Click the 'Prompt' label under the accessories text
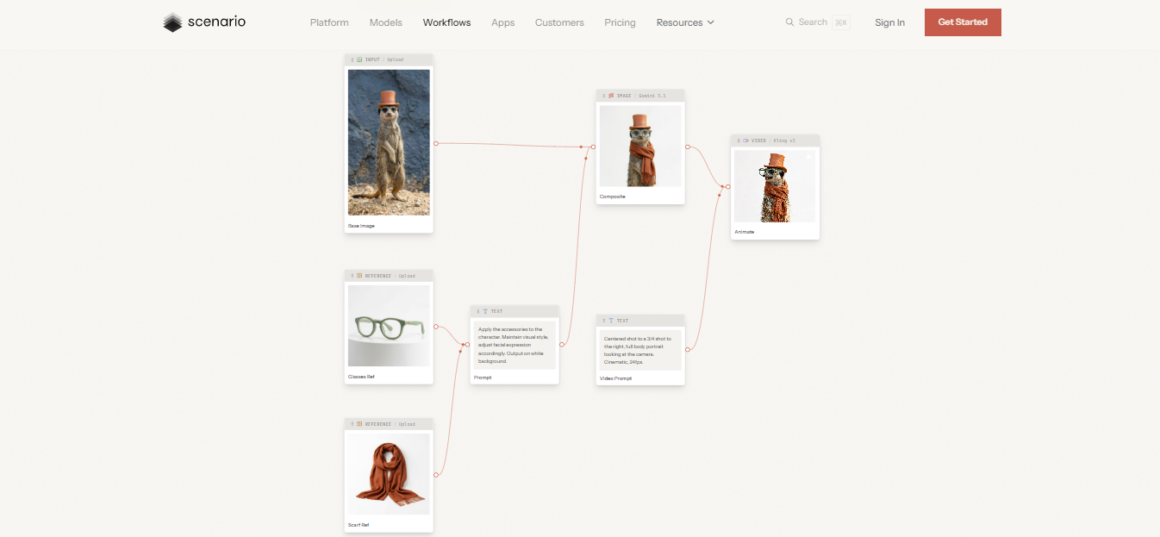The width and height of the screenshot is (1160, 537). (x=482, y=378)
